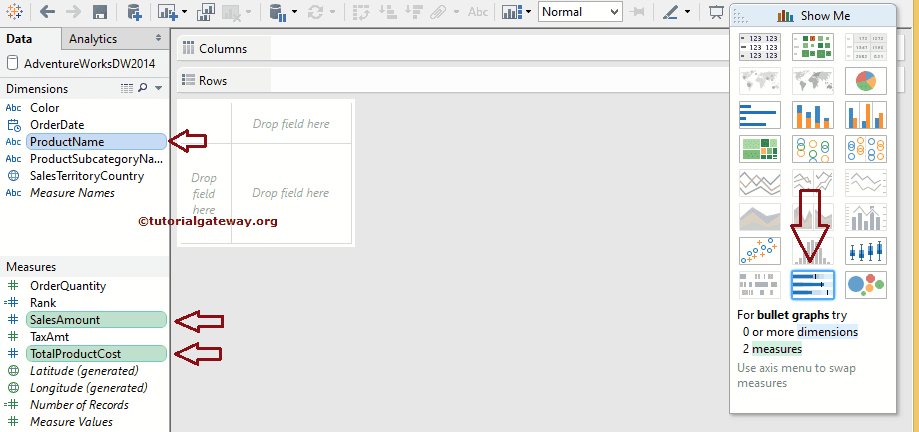Select the Latitude (generated) field

(x=84, y=371)
